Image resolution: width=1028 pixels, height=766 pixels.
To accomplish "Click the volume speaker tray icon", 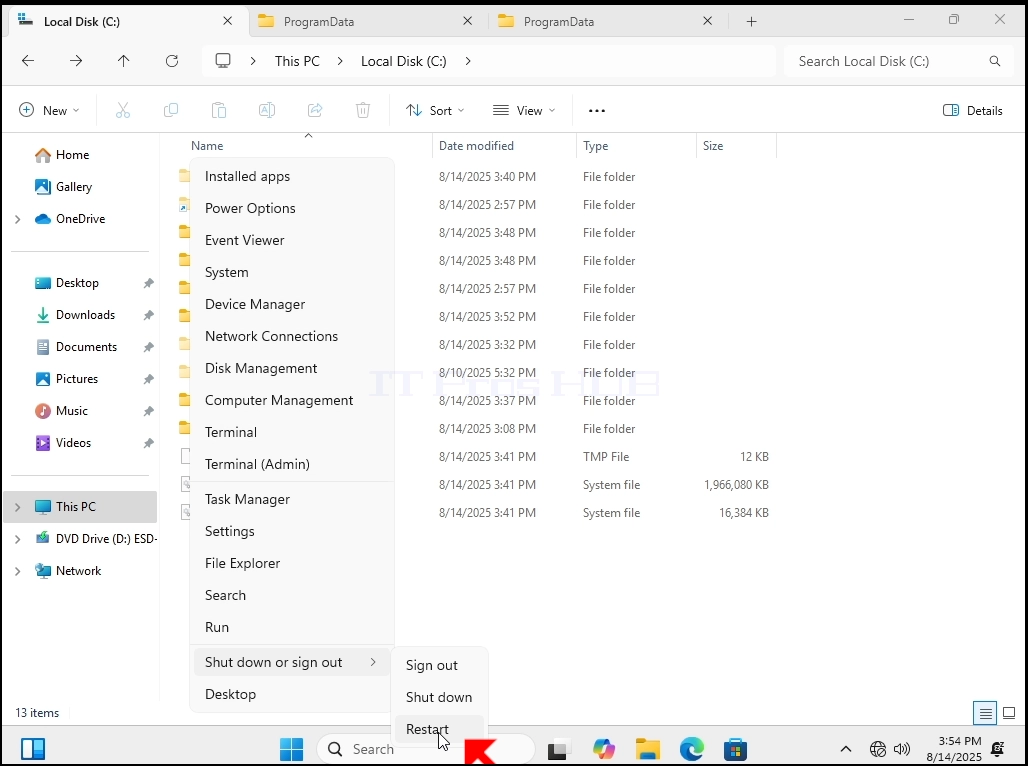I will click(902, 749).
